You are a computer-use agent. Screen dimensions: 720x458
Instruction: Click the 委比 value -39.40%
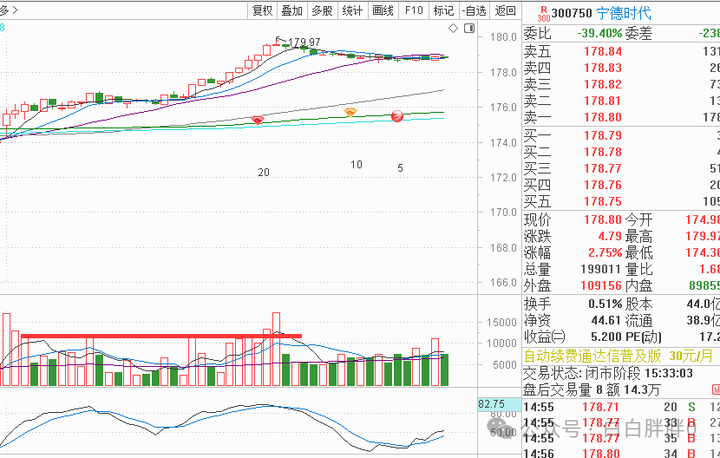point(599,34)
